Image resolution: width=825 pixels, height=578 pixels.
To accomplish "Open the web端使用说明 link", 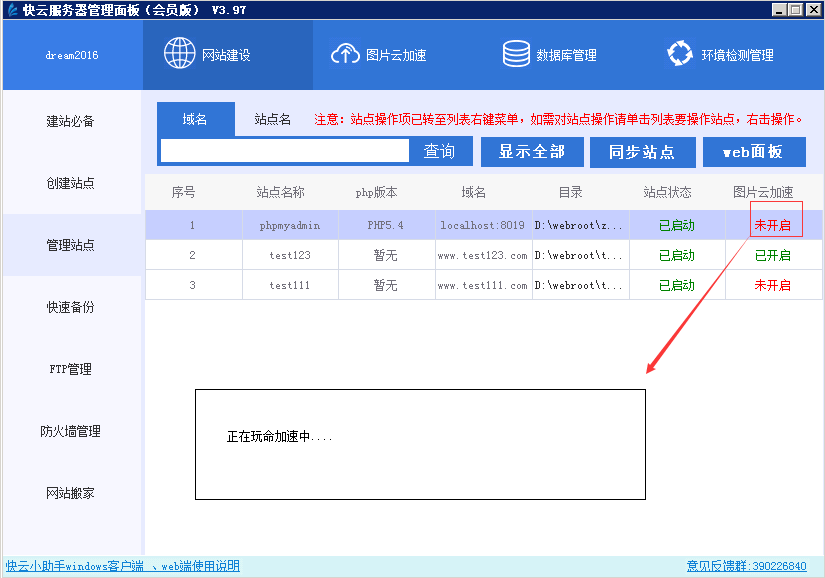I will coord(200,566).
